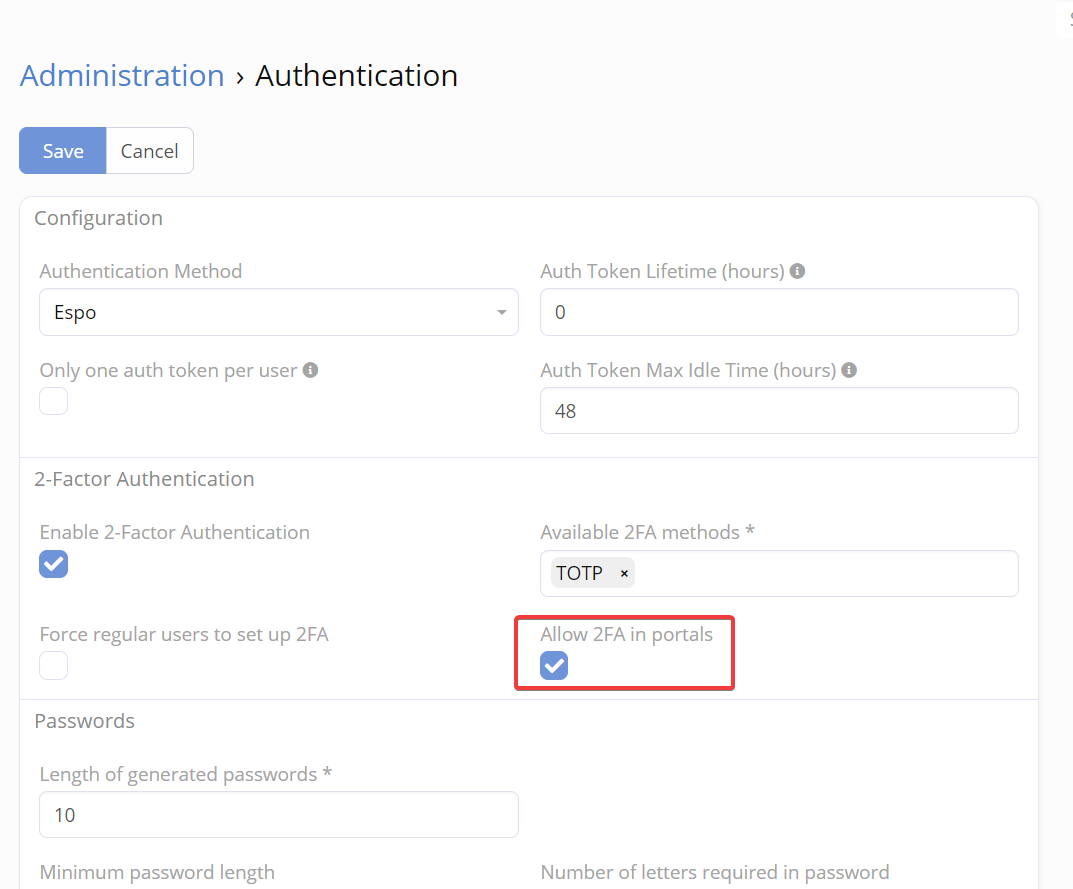Viewport: 1073px width, 889px height.
Task: Focus the Auth Token Lifetime hours field
Action: pos(779,313)
